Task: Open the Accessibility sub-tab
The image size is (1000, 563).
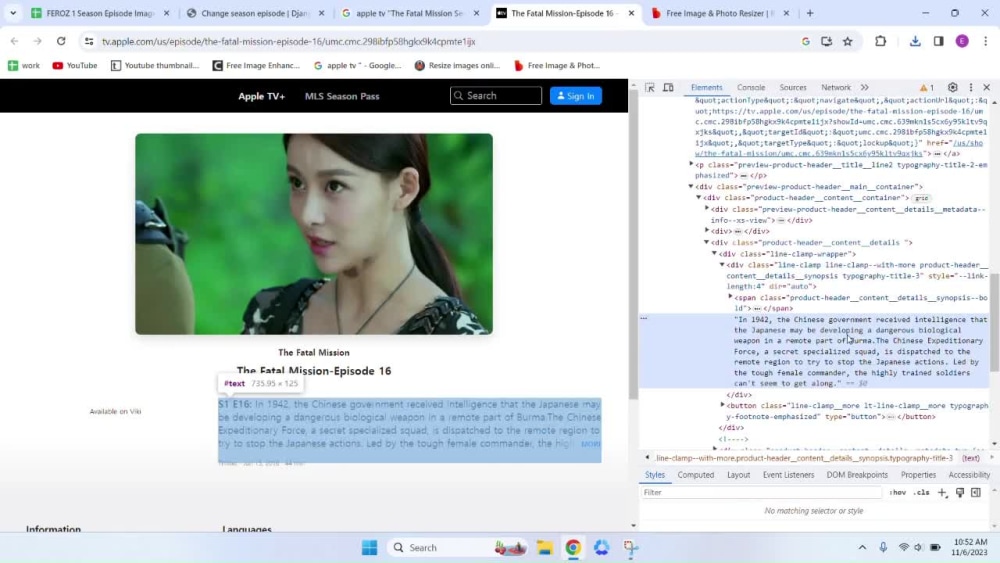Action: (969, 475)
